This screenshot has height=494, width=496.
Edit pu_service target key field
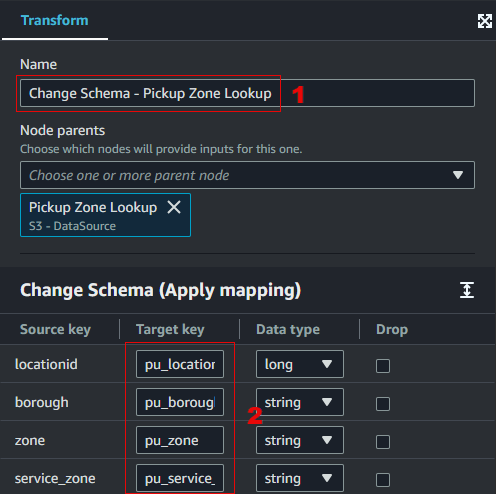[x=180, y=478]
